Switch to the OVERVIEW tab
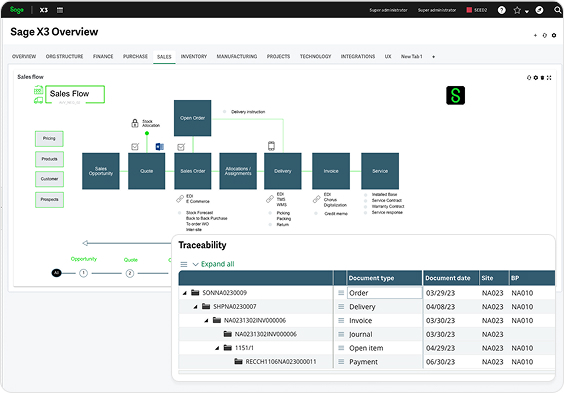Screen dimensions: 564x393 click(x=24, y=56)
